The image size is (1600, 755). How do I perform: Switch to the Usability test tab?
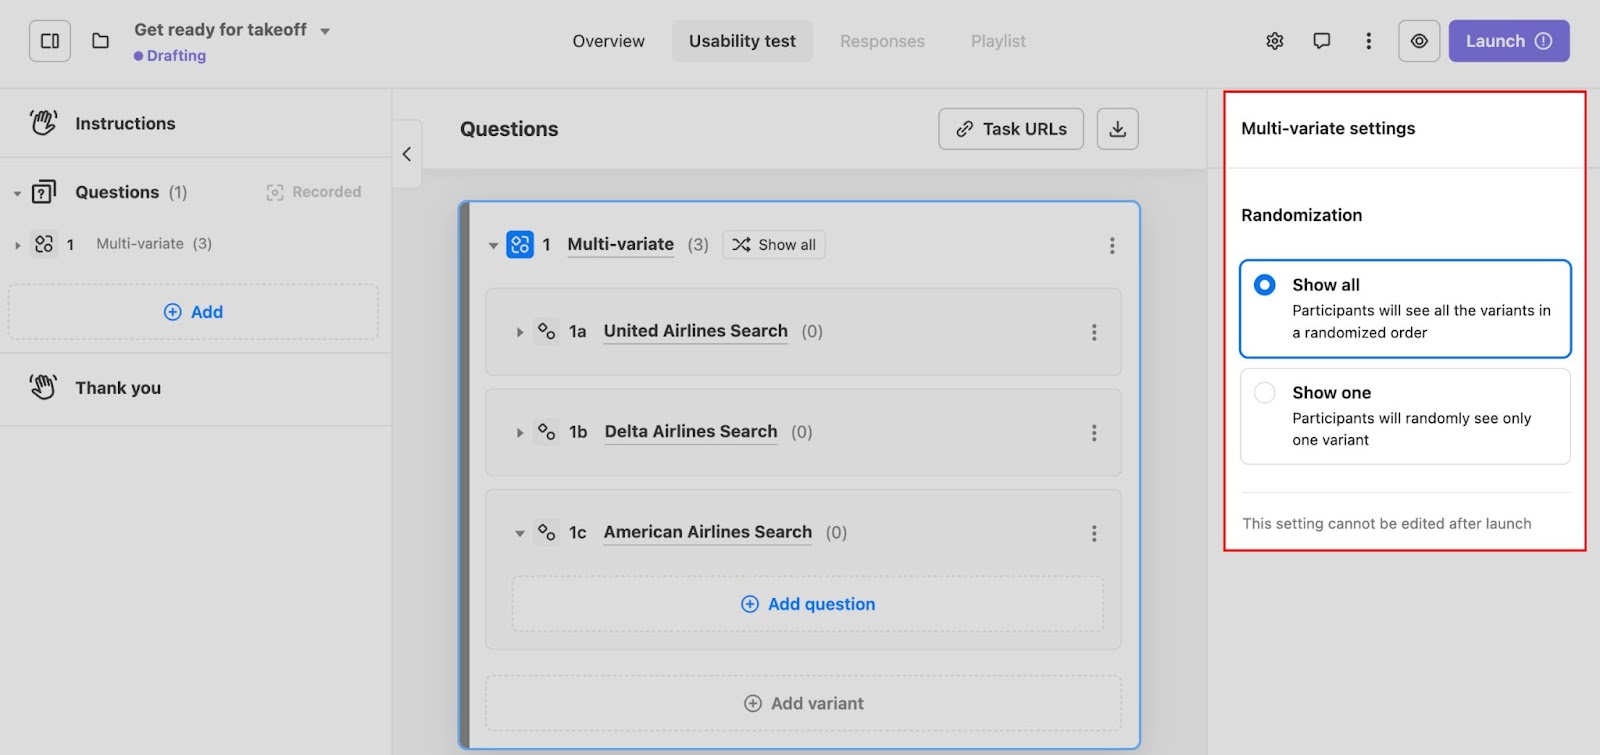coord(742,41)
